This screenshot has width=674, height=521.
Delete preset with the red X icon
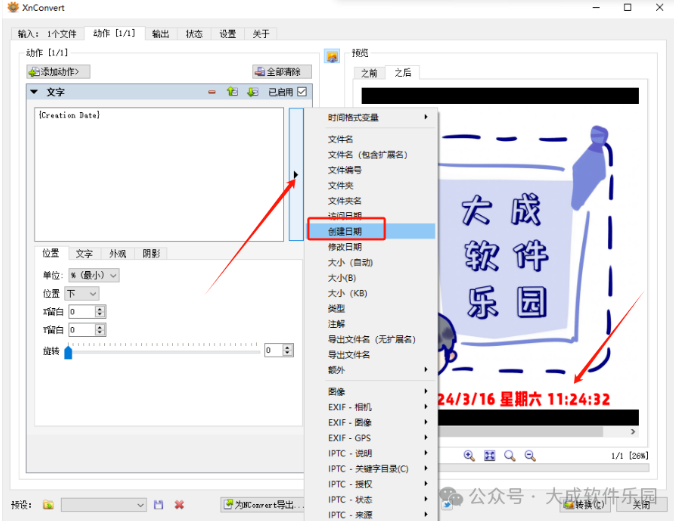tap(179, 505)
